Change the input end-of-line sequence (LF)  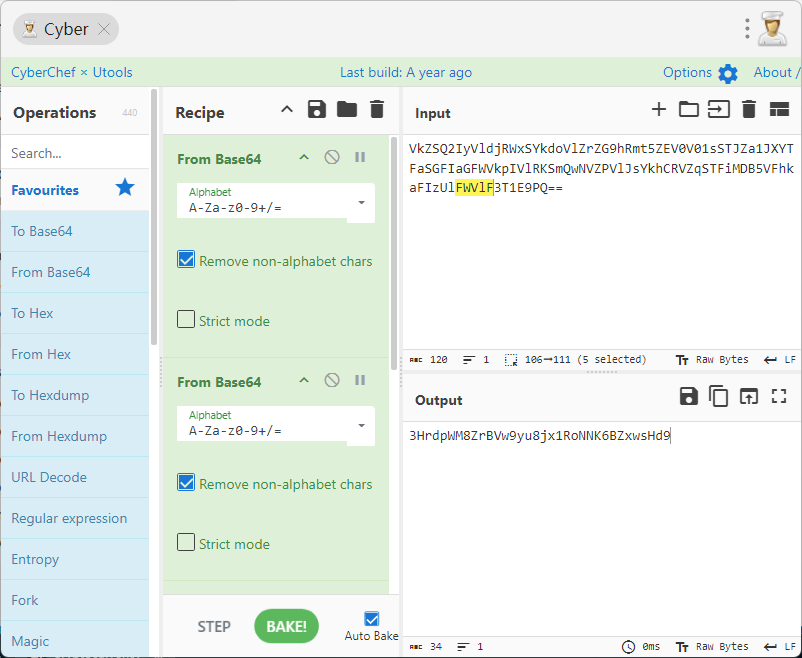pyautogui.click(x=779, y=360)
